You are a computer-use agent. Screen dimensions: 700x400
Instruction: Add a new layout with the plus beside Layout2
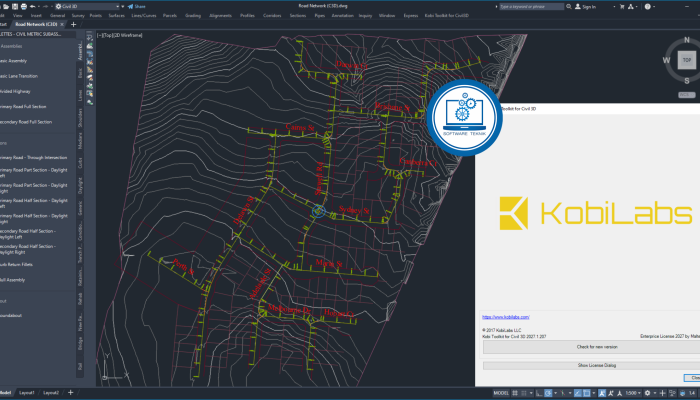[70, 392]
